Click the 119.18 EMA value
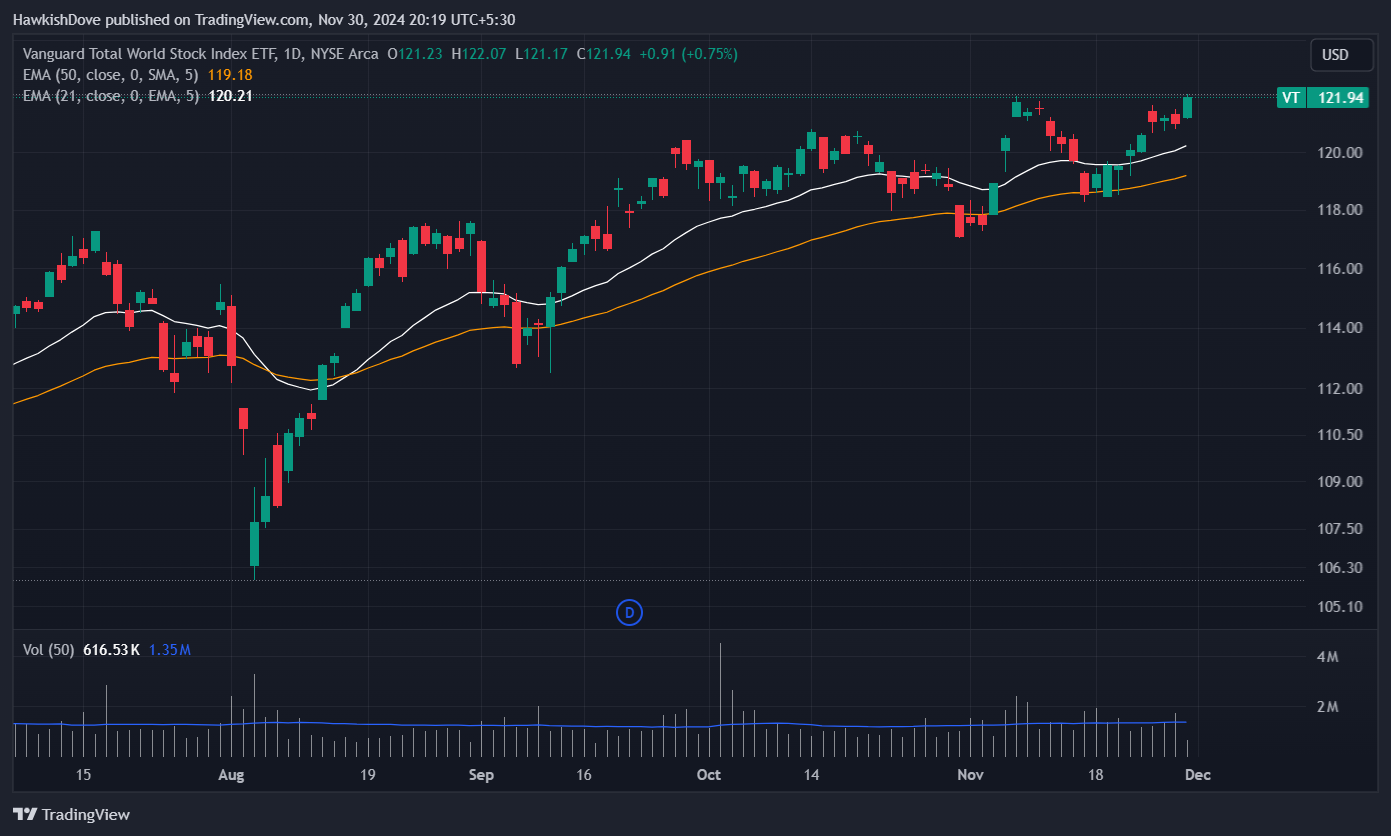1391x836 pixels. pyautogui.click(x=230, y=75)
